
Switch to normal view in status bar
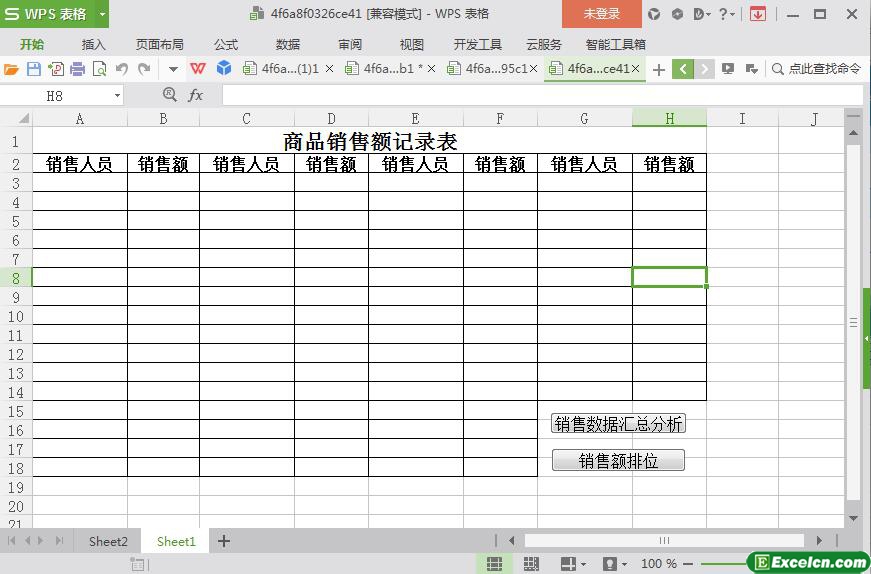tap(494, 563)
